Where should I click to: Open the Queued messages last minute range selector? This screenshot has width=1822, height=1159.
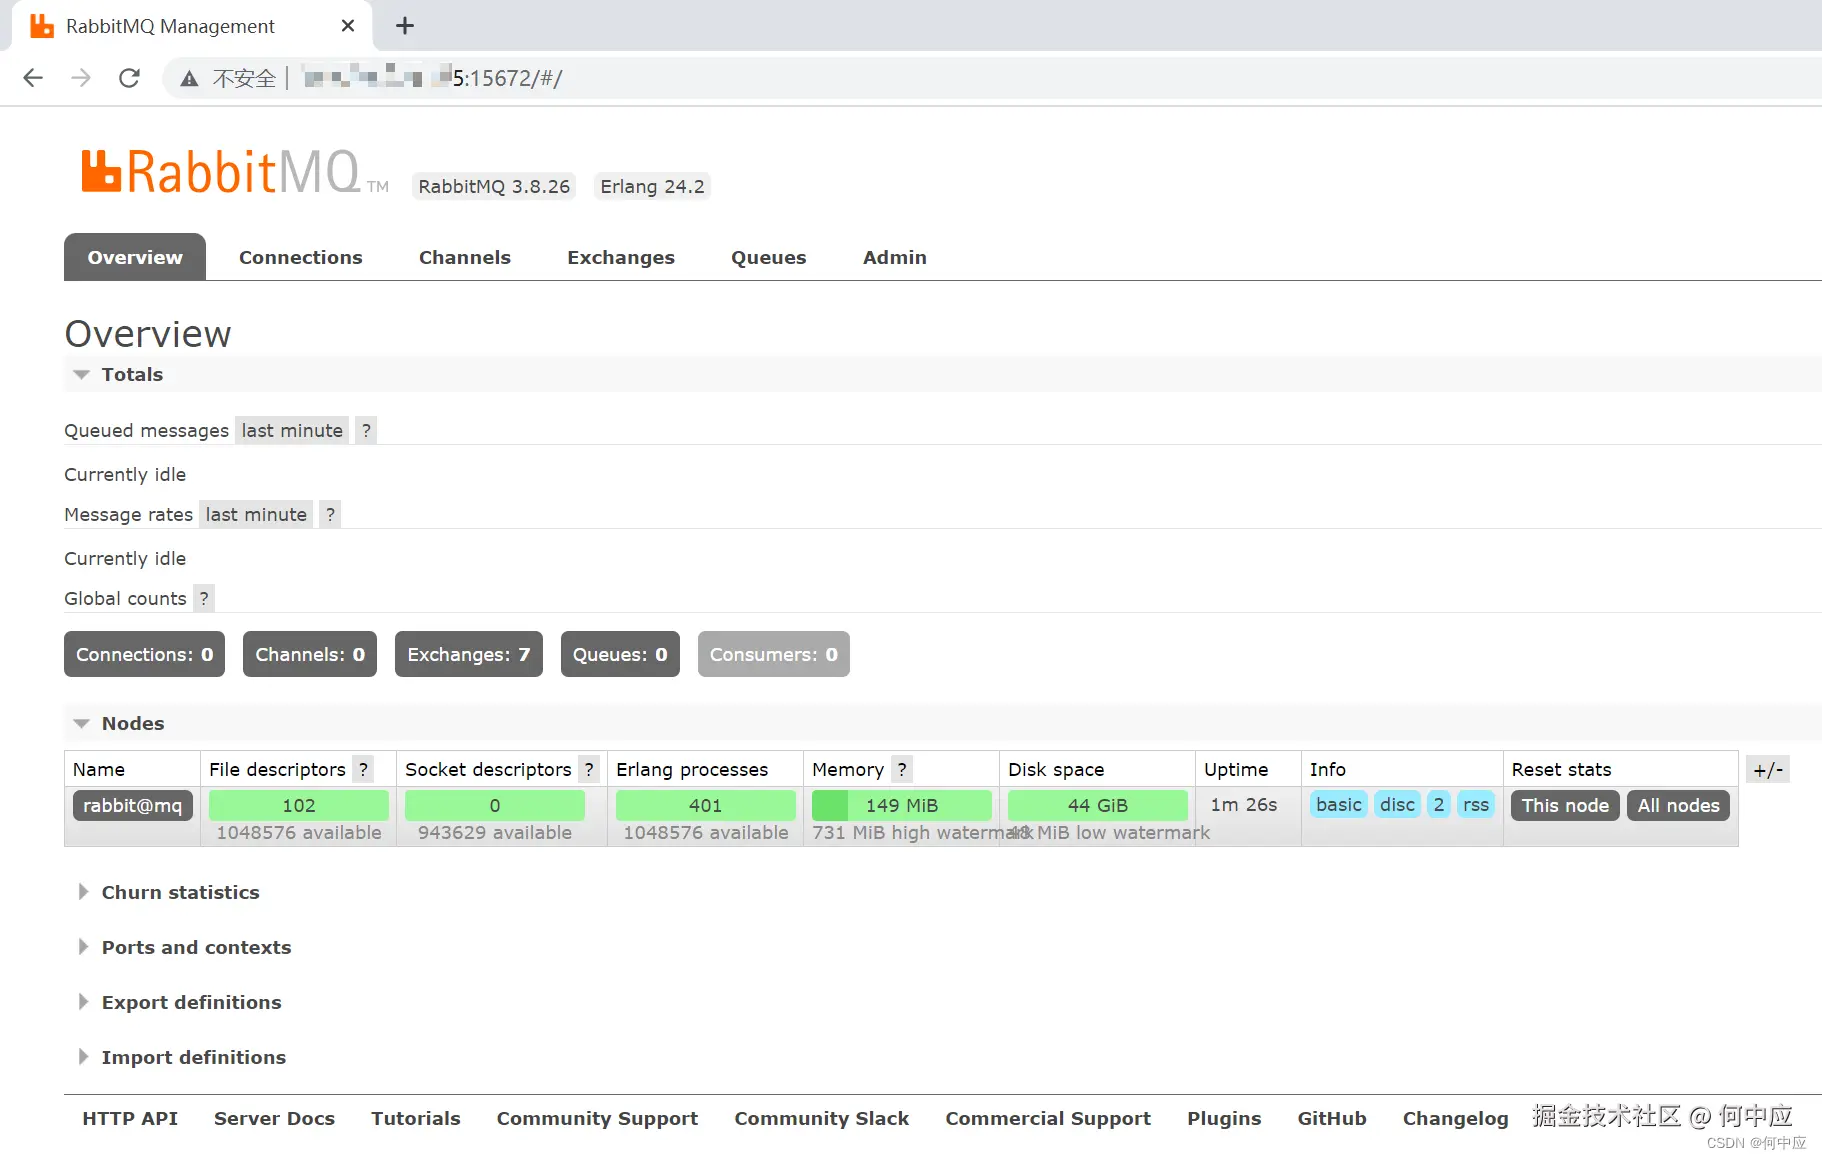[292, 431]
